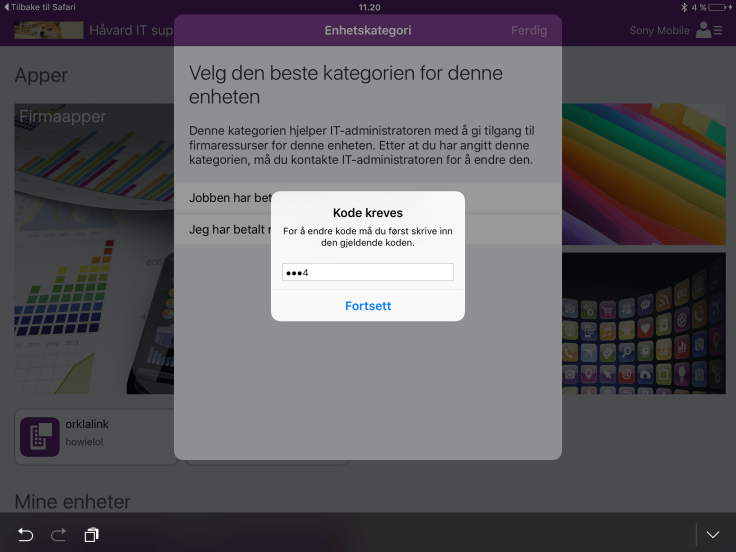Screen dimensions: 736x552
Task: Tap the Fortsett button in the dialog
Action: coord(368,306)
